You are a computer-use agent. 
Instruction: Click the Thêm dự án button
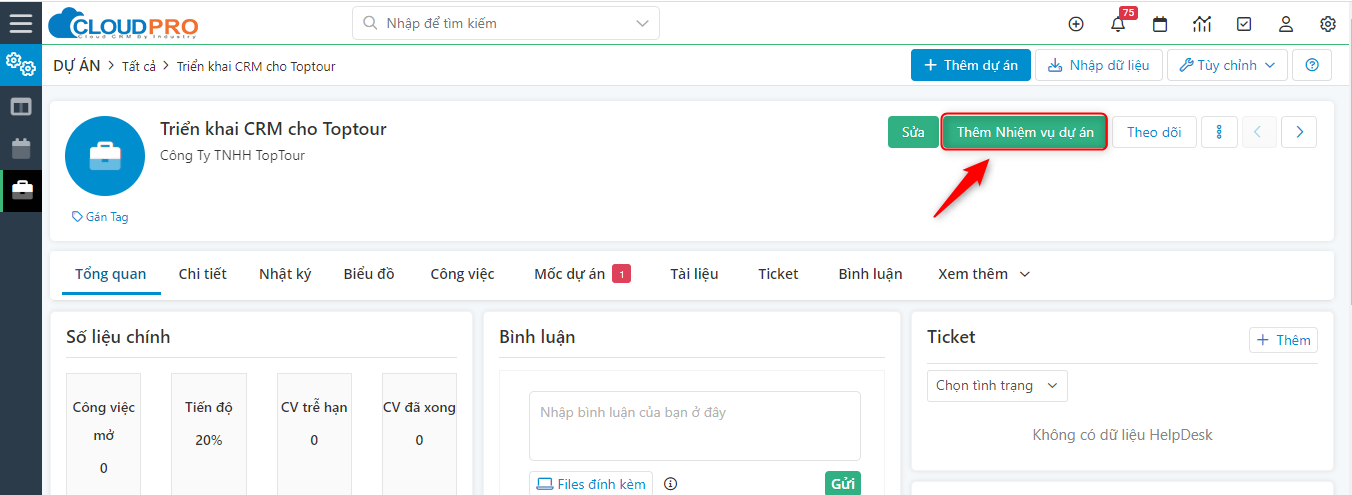coord(970,65)
